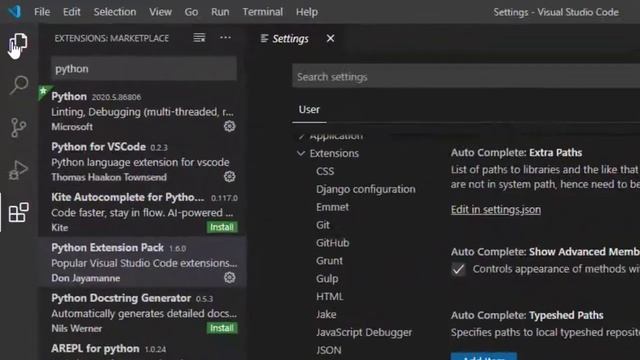This screenshot has width=640, height=360.
Task: Click the VS Code logo icon
Action: click(15, 11)
